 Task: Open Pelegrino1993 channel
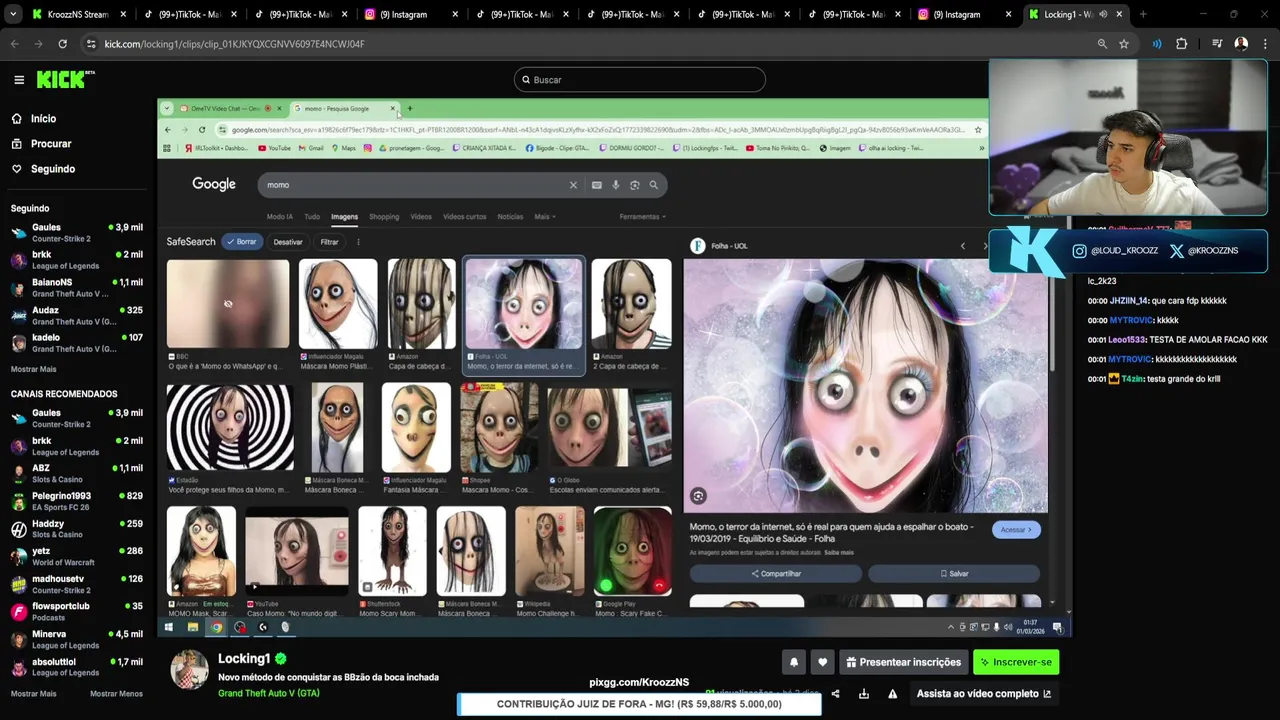(77, 501)
